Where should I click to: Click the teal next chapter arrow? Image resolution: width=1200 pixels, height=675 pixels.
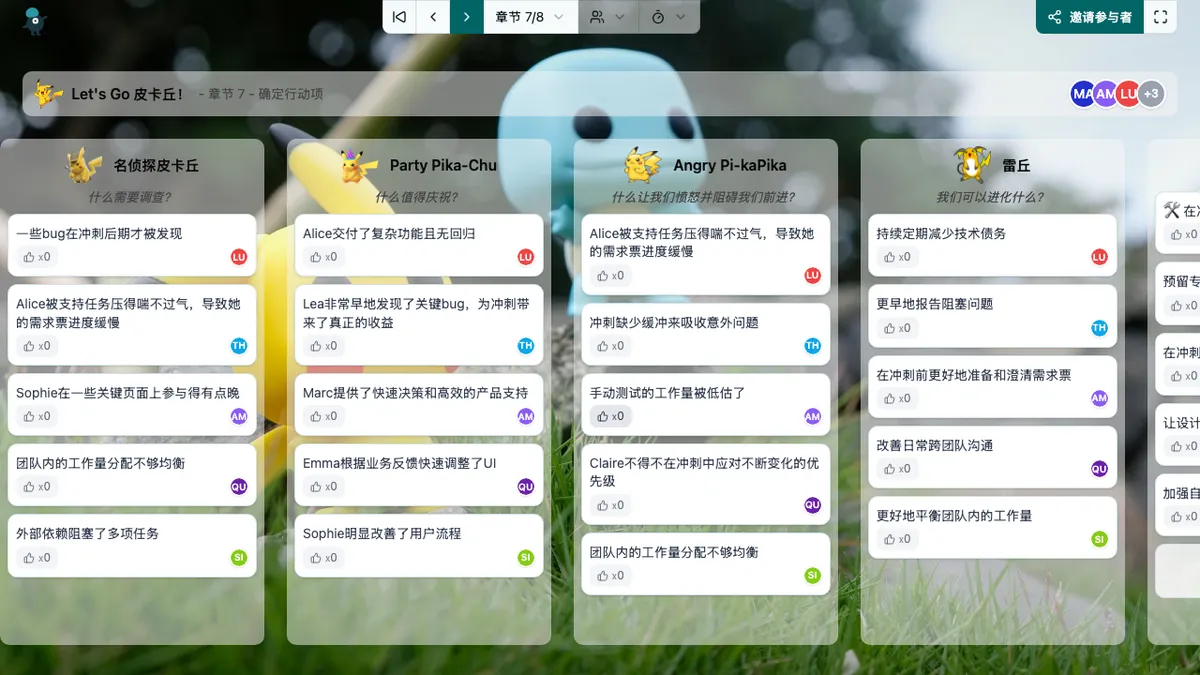click(466, 17)
